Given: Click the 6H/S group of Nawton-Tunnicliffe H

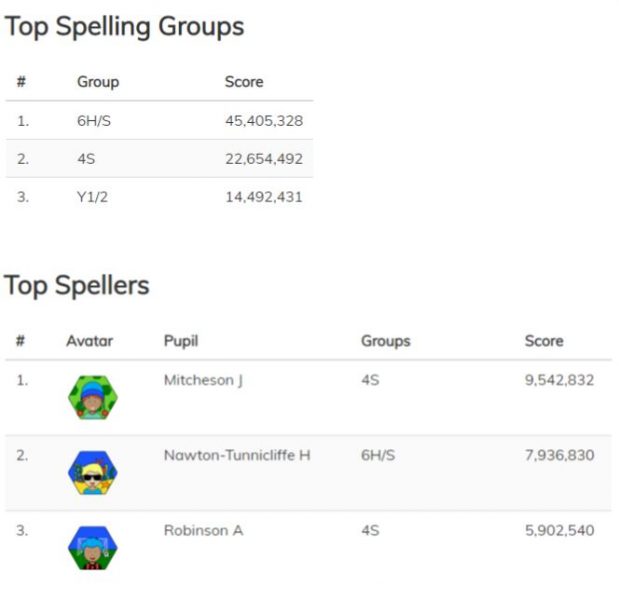Looking at the screenshot, I should click(x=378, y=455).
